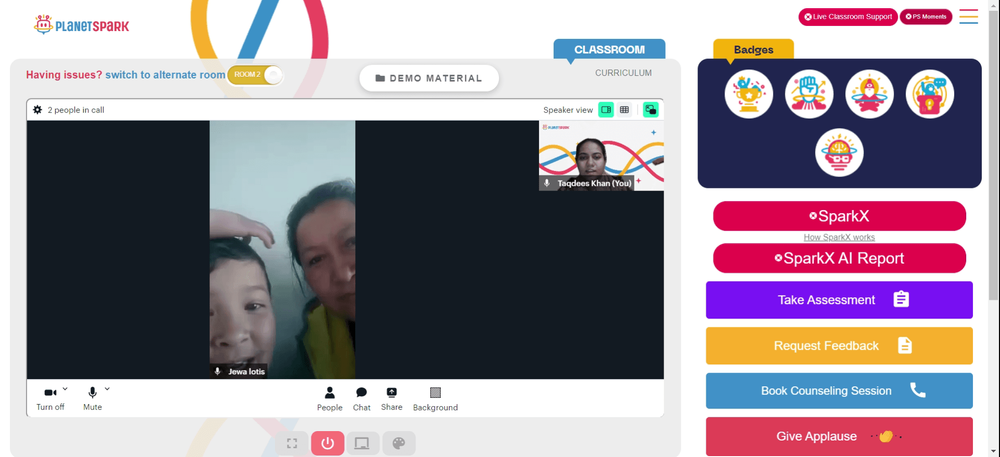This screenshot has width=1000, height=457.
Task: Click the '2 people in call' text
Action: (76, 110)
